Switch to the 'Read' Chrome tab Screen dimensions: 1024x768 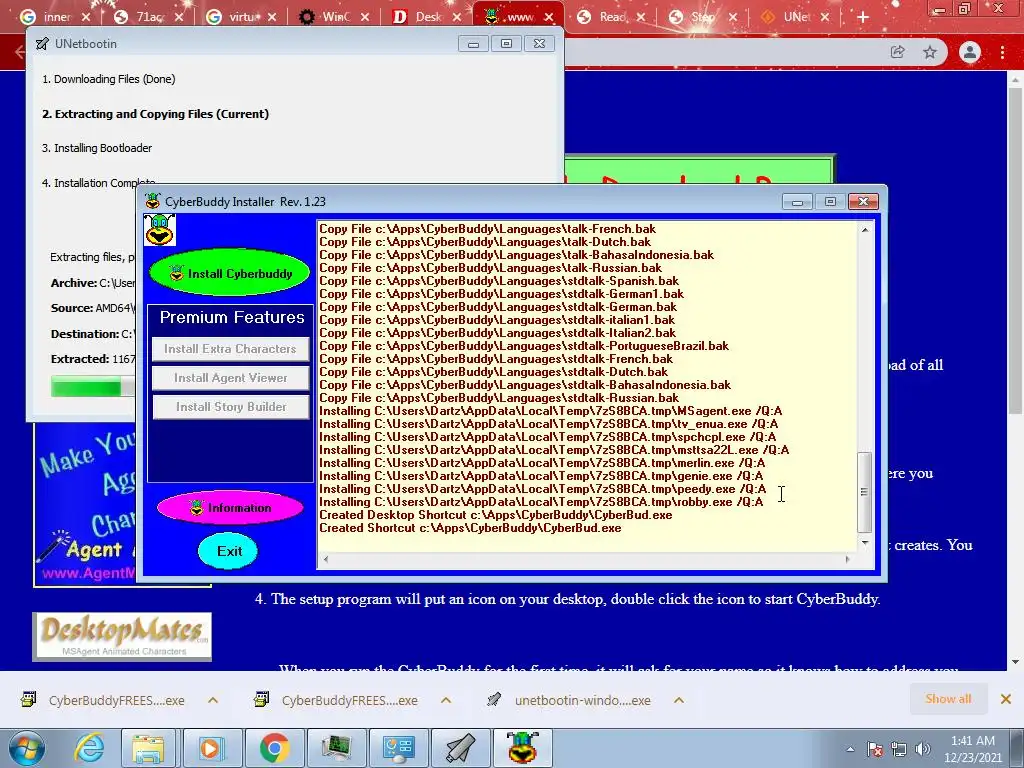(610, 17)
